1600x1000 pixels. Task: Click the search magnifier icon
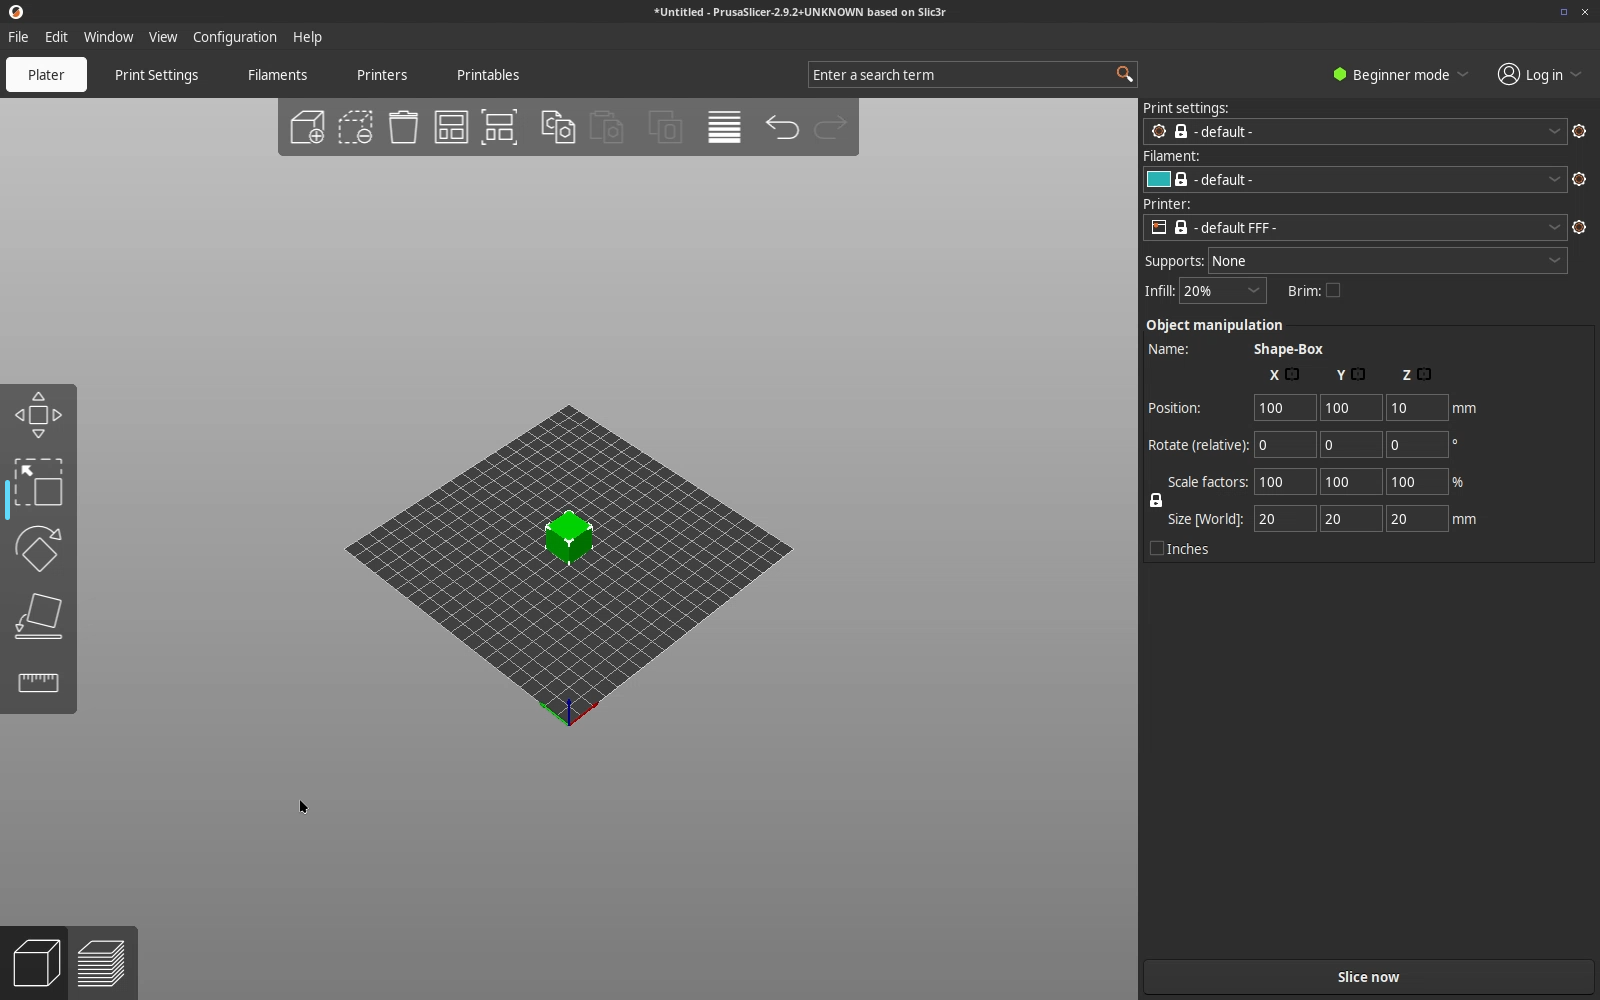pyautogui.click(x=1124, y=74)
